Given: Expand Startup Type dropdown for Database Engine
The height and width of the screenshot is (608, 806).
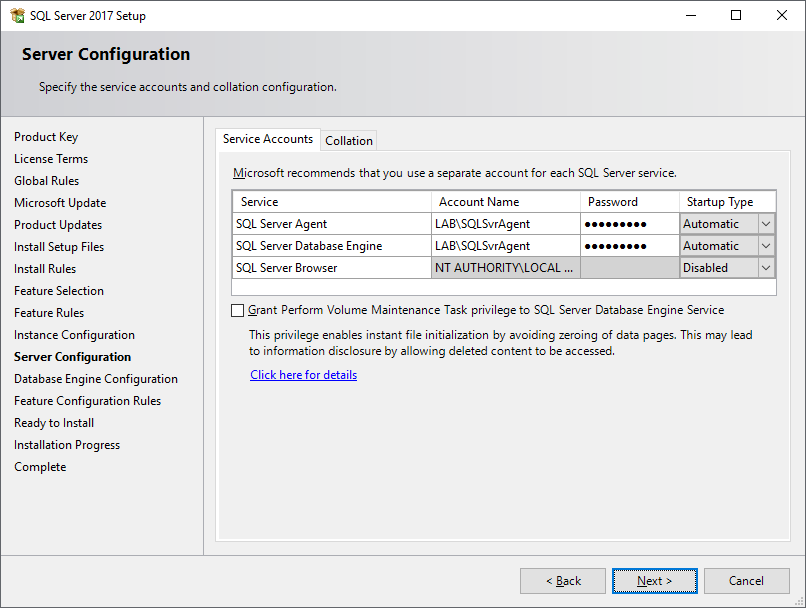Looking at the screenshot, I should point(766,246).
